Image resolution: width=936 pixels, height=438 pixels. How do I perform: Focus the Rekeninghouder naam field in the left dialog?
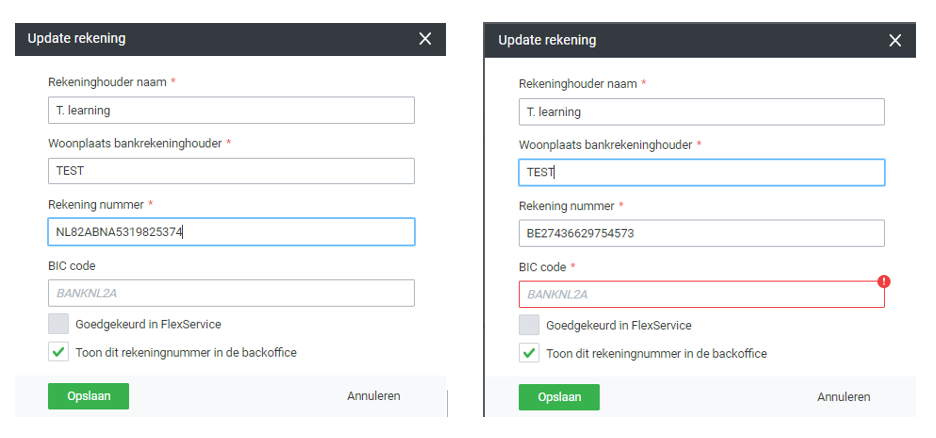231,110
